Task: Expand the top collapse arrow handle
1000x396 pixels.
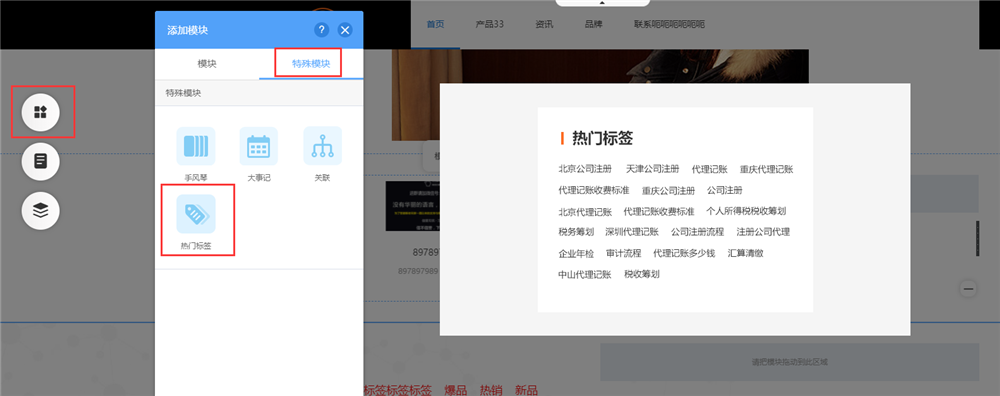Action: 601,3
